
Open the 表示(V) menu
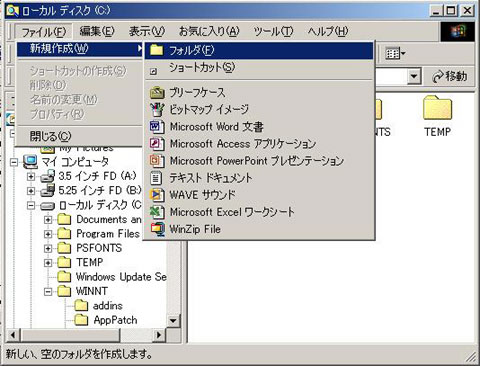147,32
